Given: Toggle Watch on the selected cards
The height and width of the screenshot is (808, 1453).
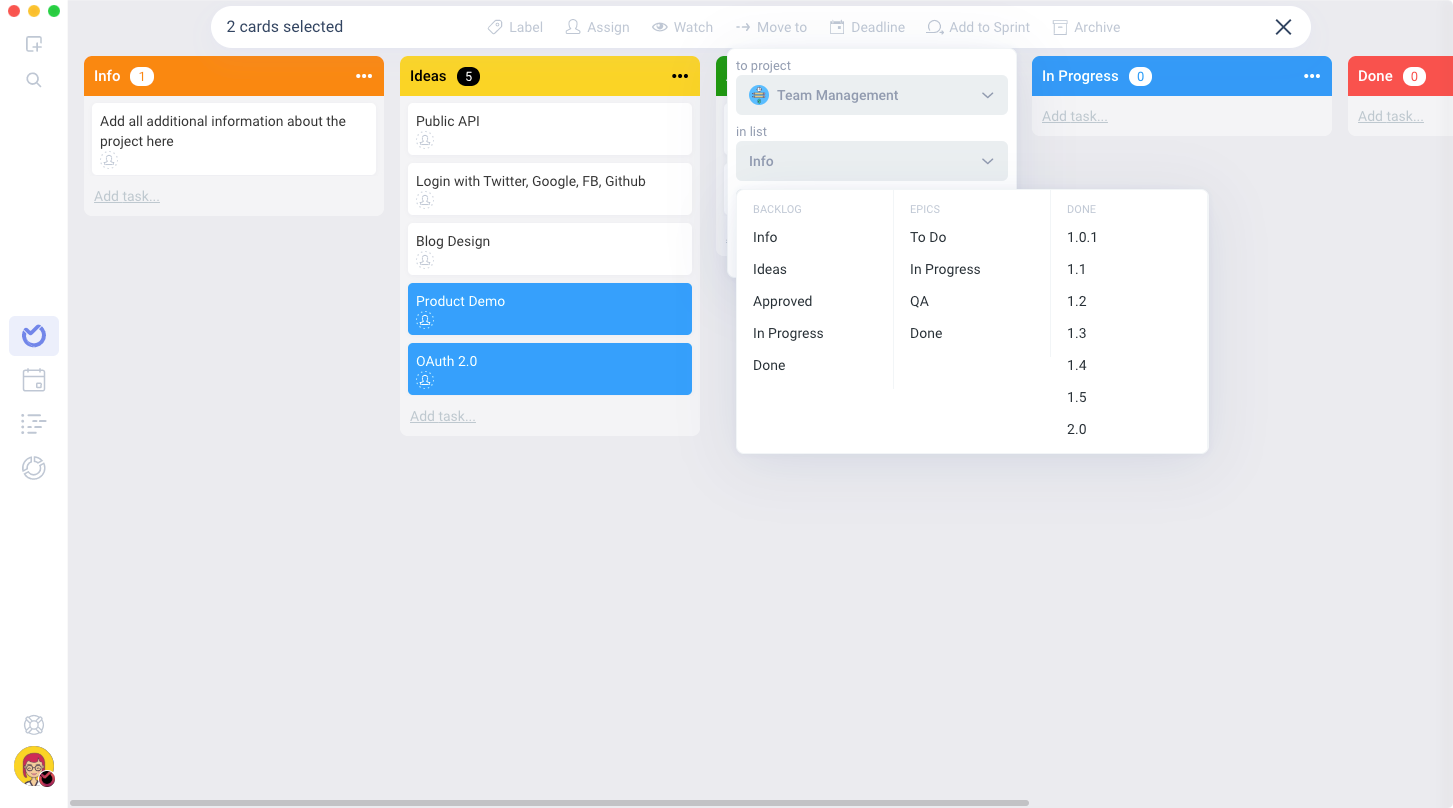Looking at the screenshot, I should [682, 27].
